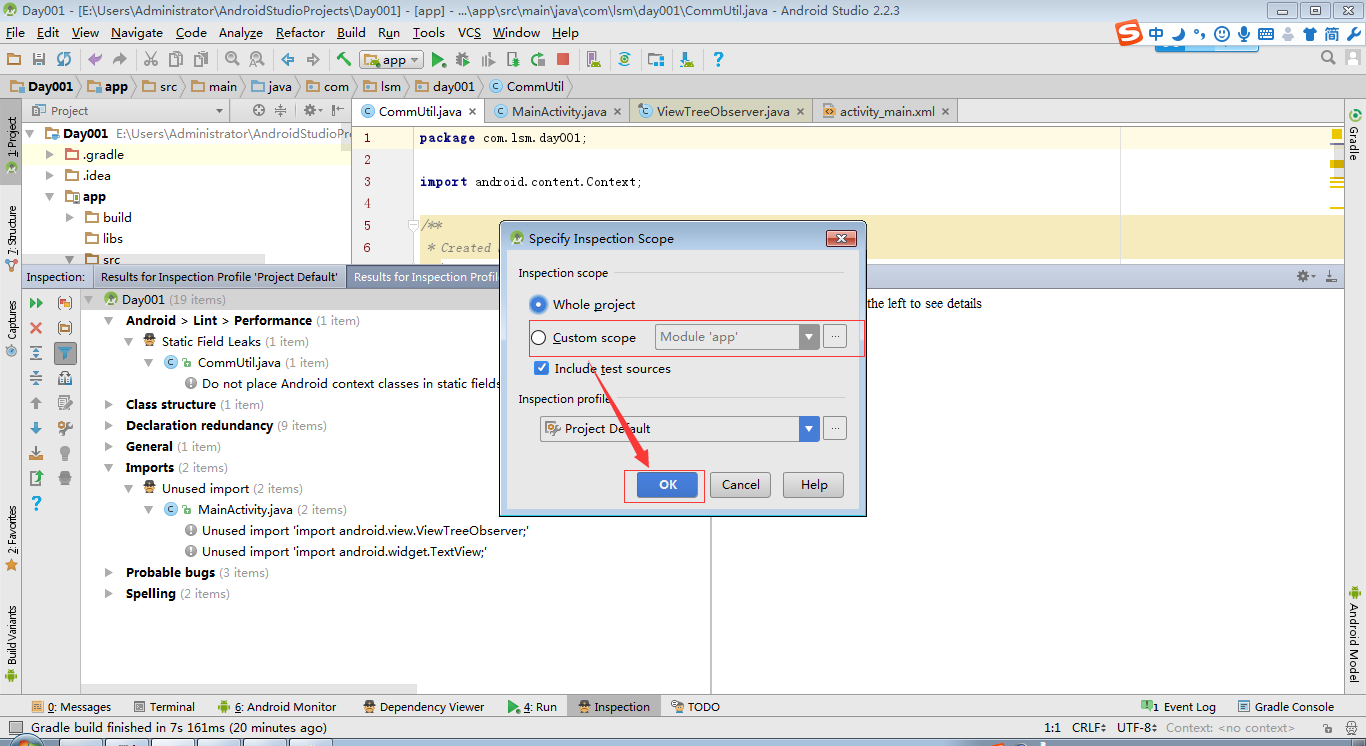1366x746 pixels.
Task: Click the red Stop square icon
Action: coord(563,60)
